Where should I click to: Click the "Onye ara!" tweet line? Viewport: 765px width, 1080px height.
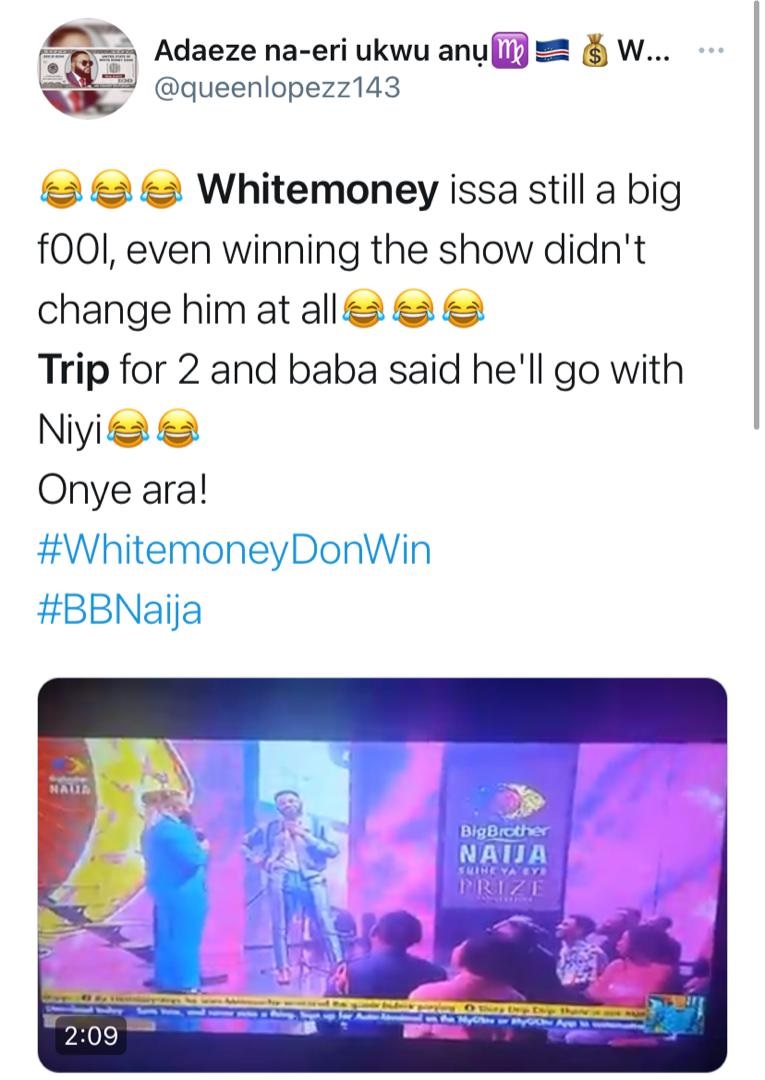[x=121, y=491]
